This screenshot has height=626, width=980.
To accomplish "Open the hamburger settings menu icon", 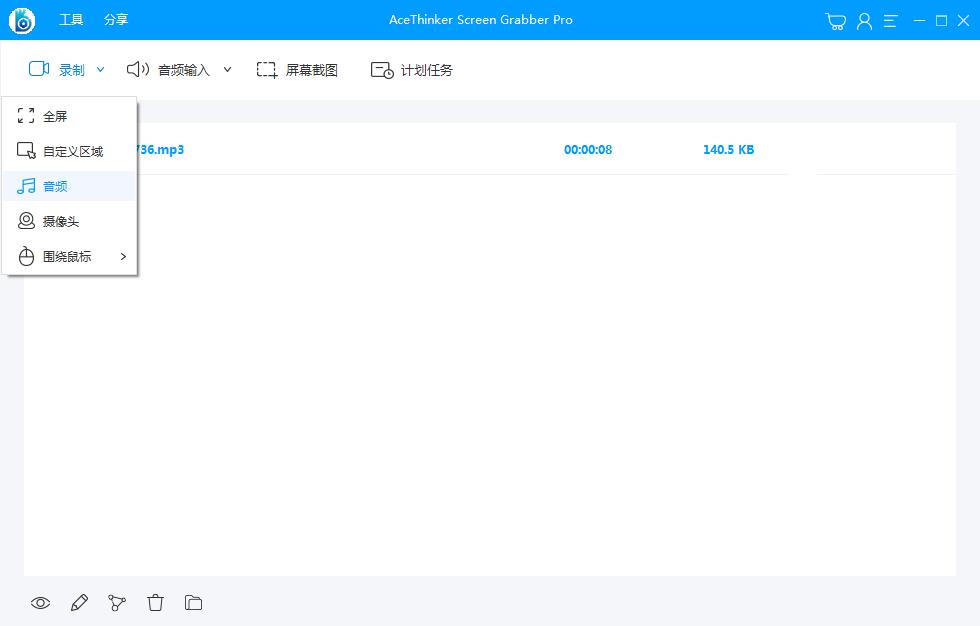I will pyautogui.click(x=891, y=21).
